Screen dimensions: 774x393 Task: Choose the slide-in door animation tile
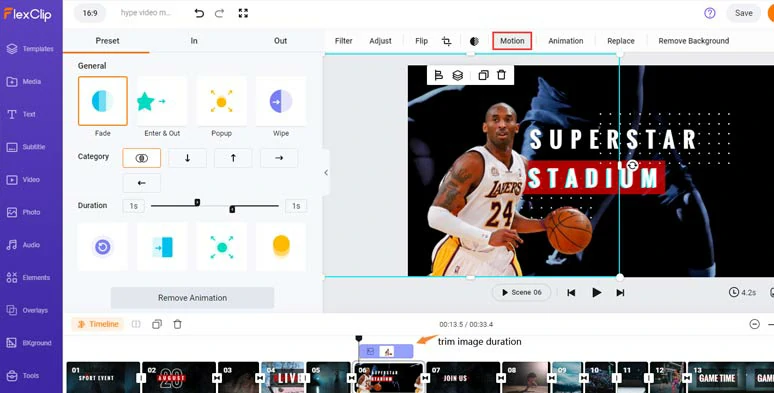pyautogui.click(x=162, y=247)
